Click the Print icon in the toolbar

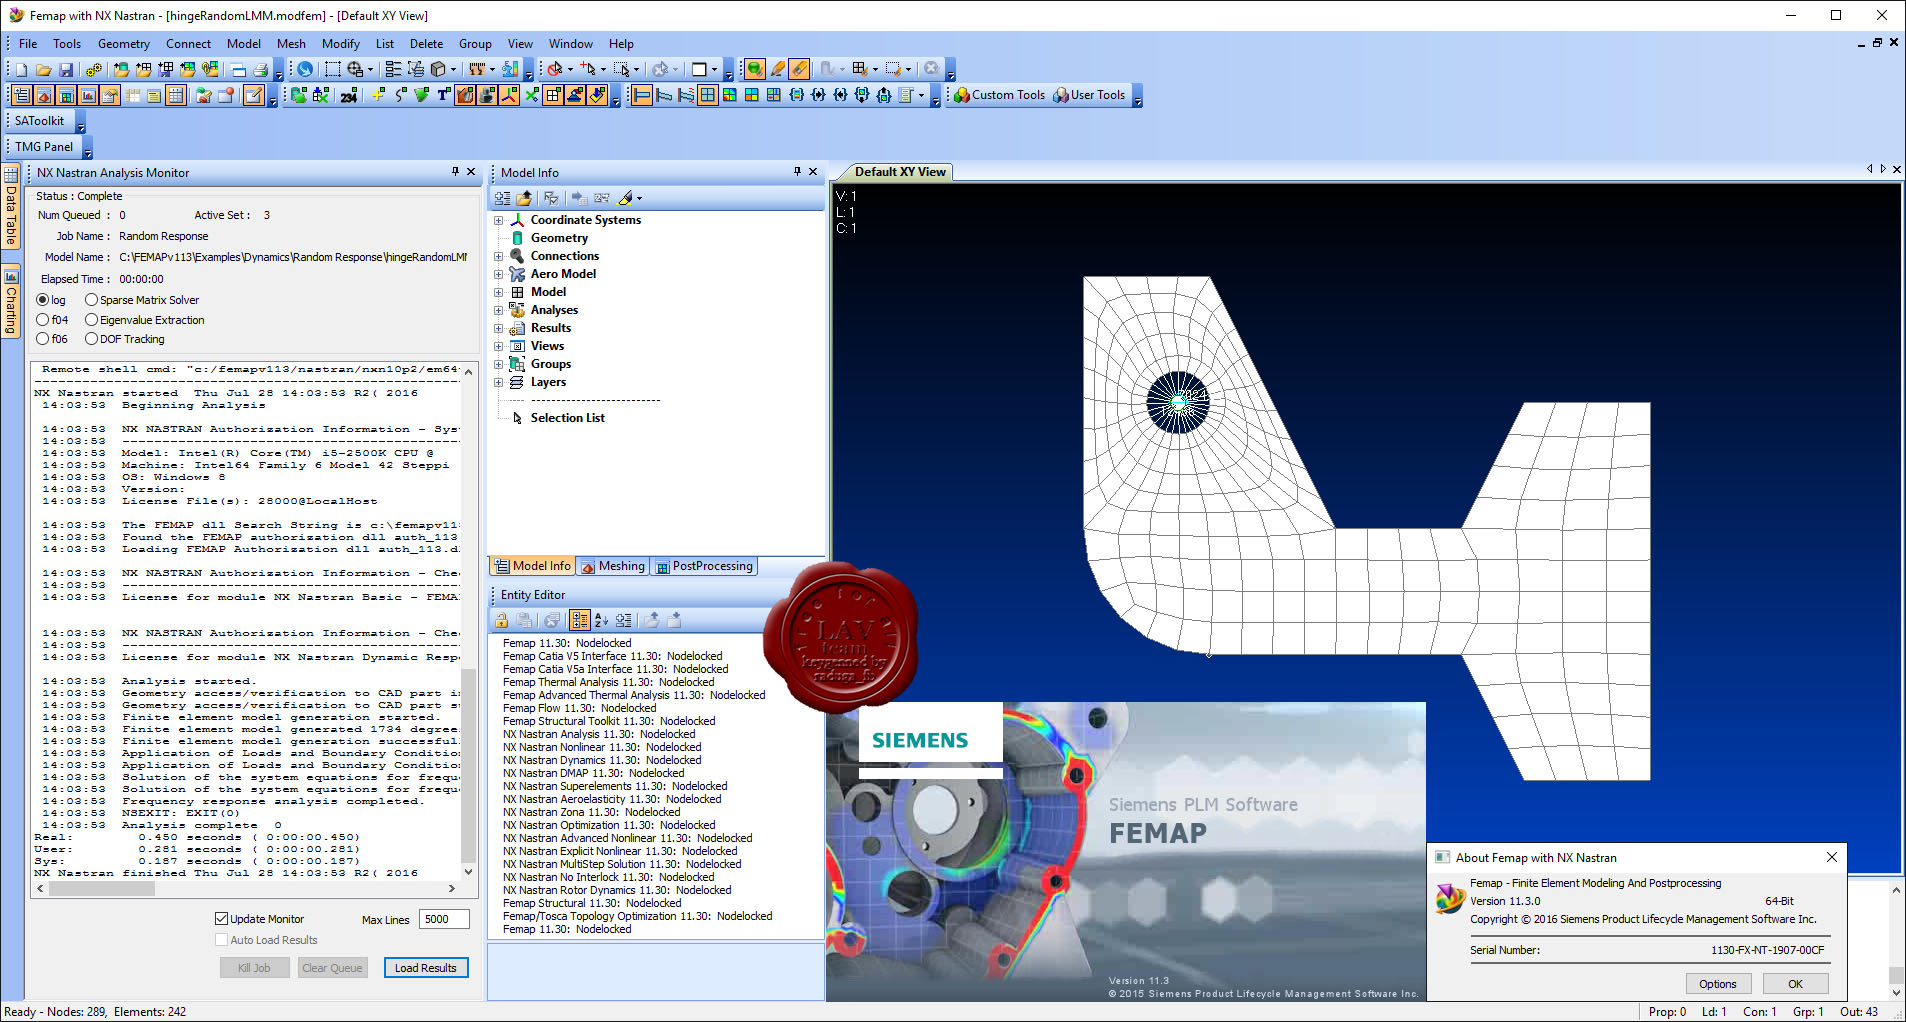(x=260, y=70)
